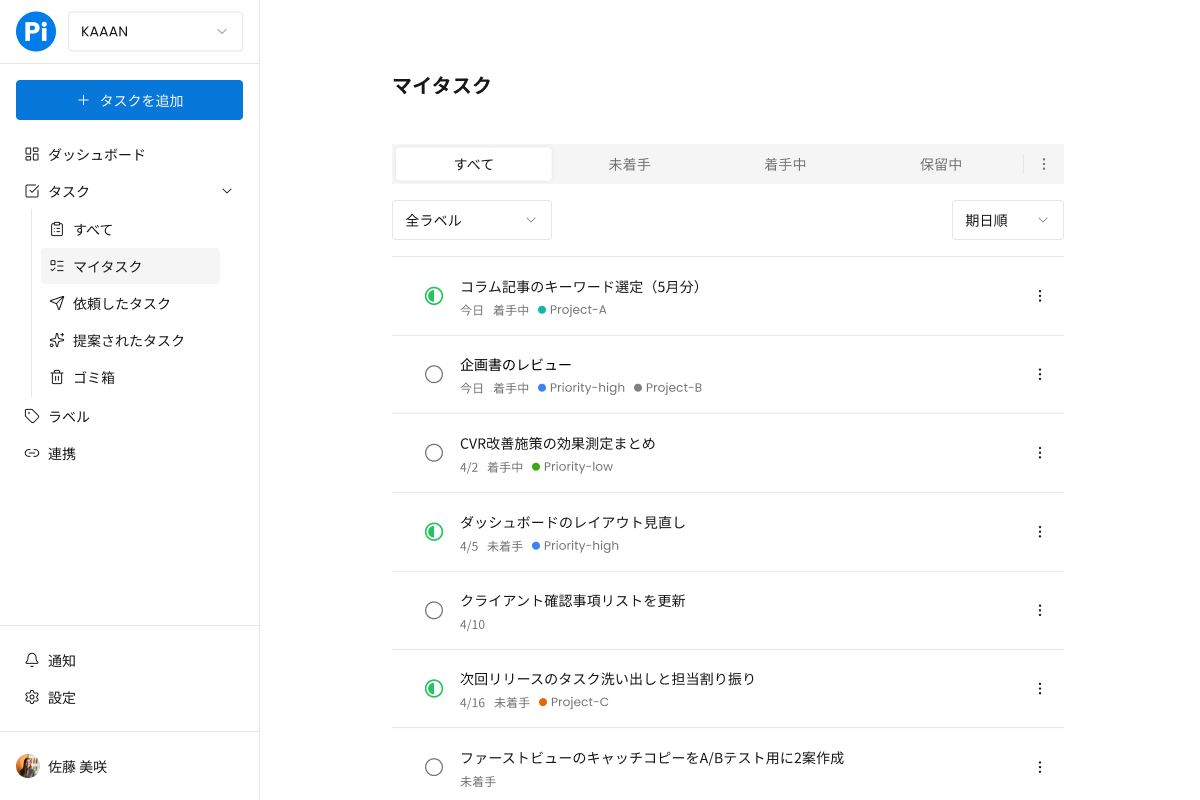The height and width of the screenshot is (800, 1200).
Task: Toggle status circle for 企画書のレビュー
Action: (434, 374)
